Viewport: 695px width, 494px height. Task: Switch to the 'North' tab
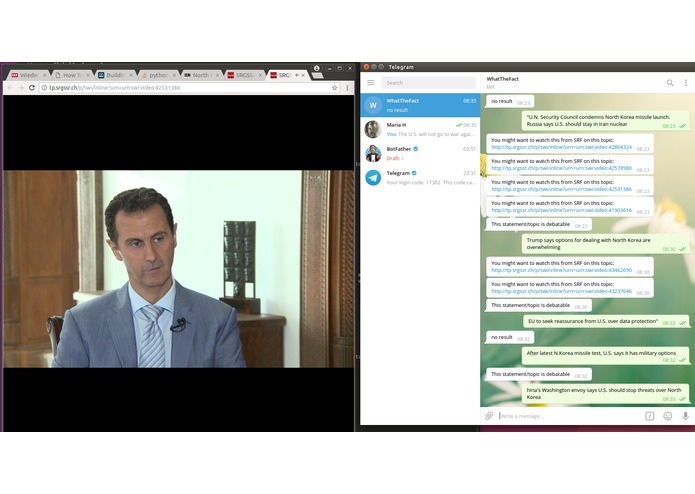[201, 75]
